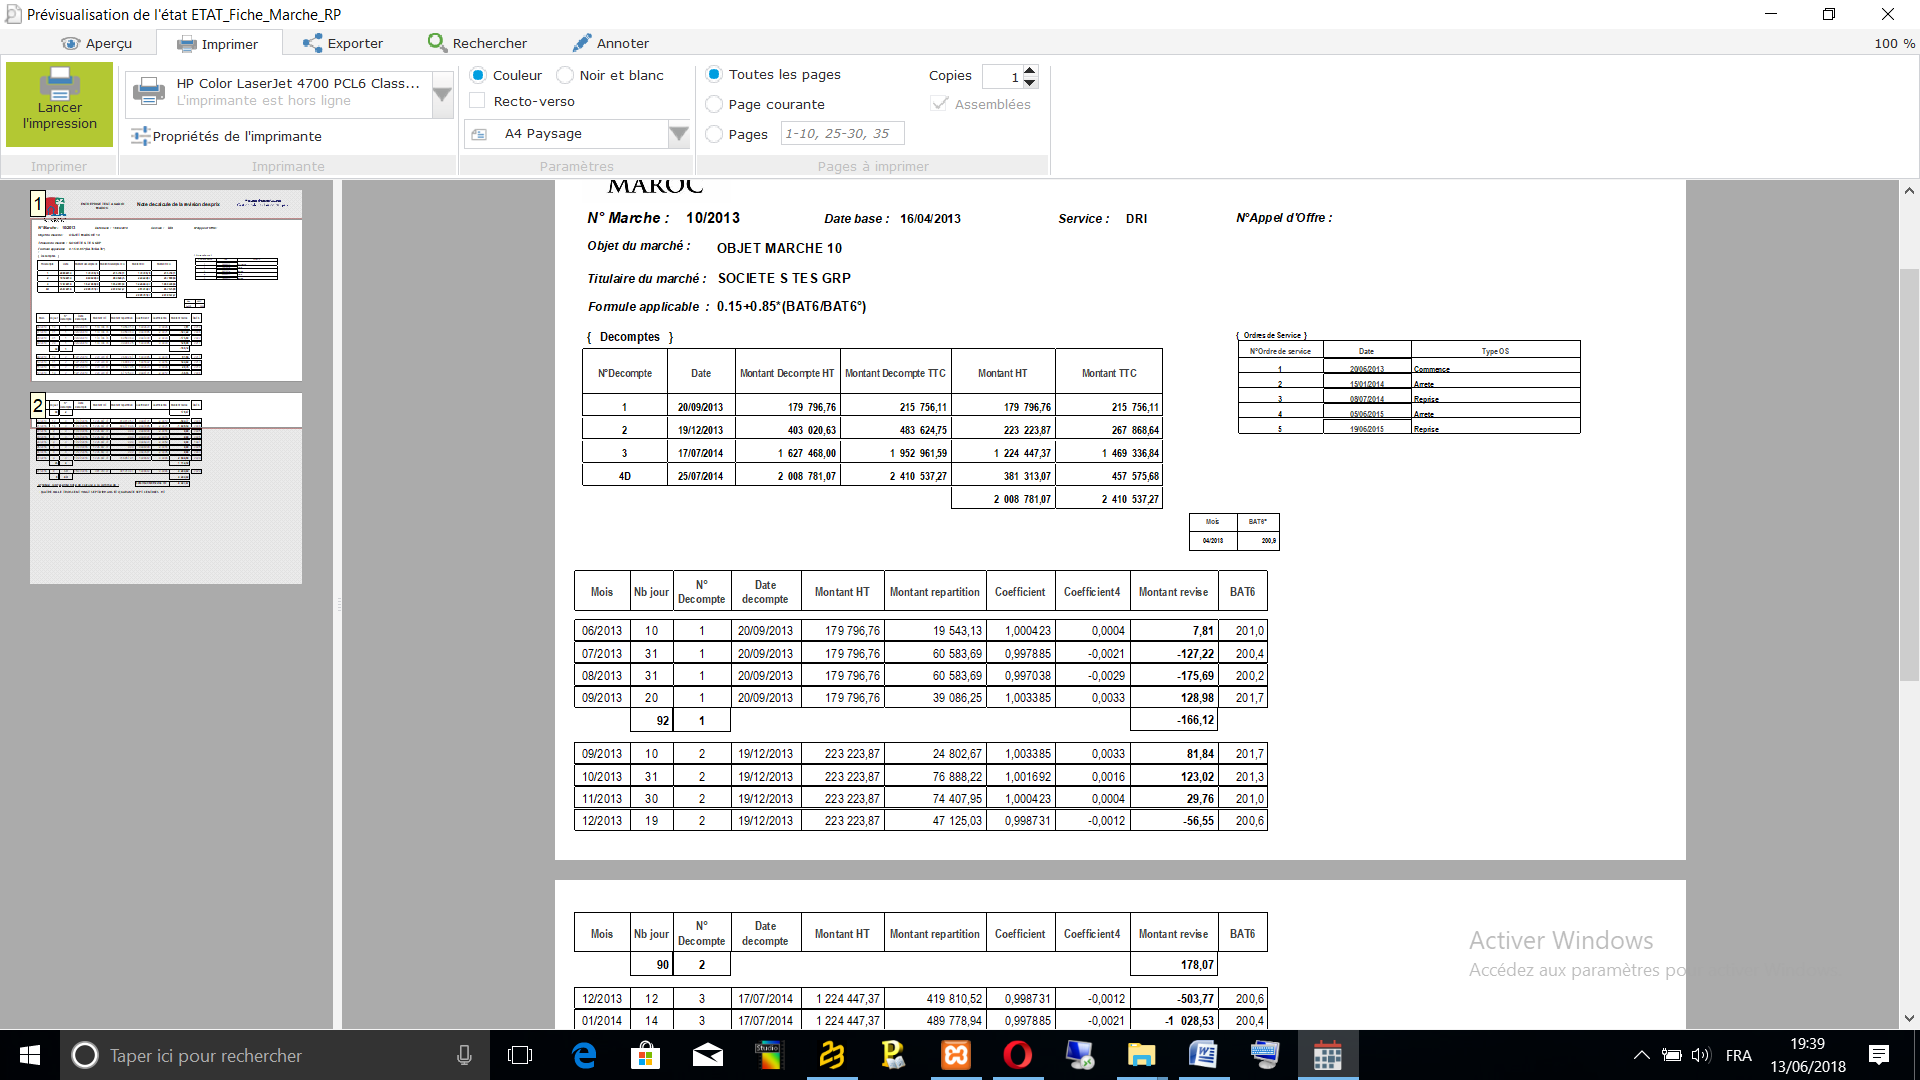Click the Propriétés de l'imprimante settings icon

141,136
